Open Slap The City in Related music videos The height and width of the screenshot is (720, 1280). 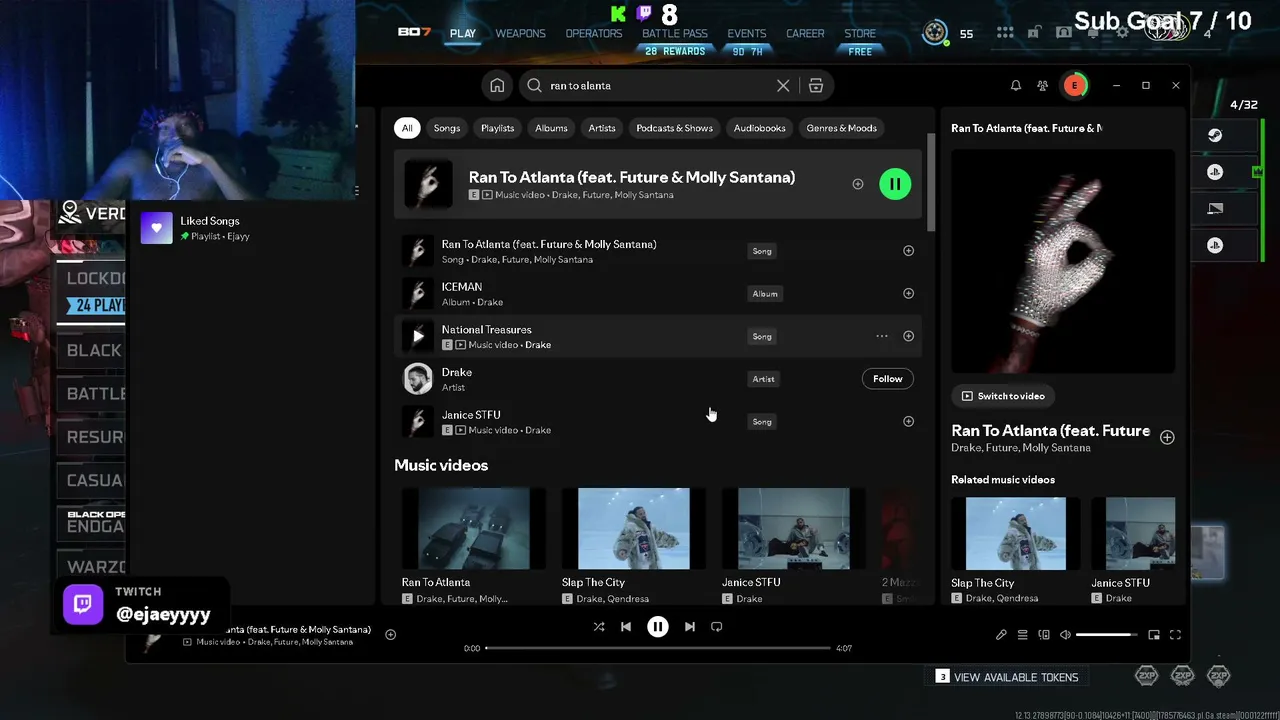(x=1015, y=533)
